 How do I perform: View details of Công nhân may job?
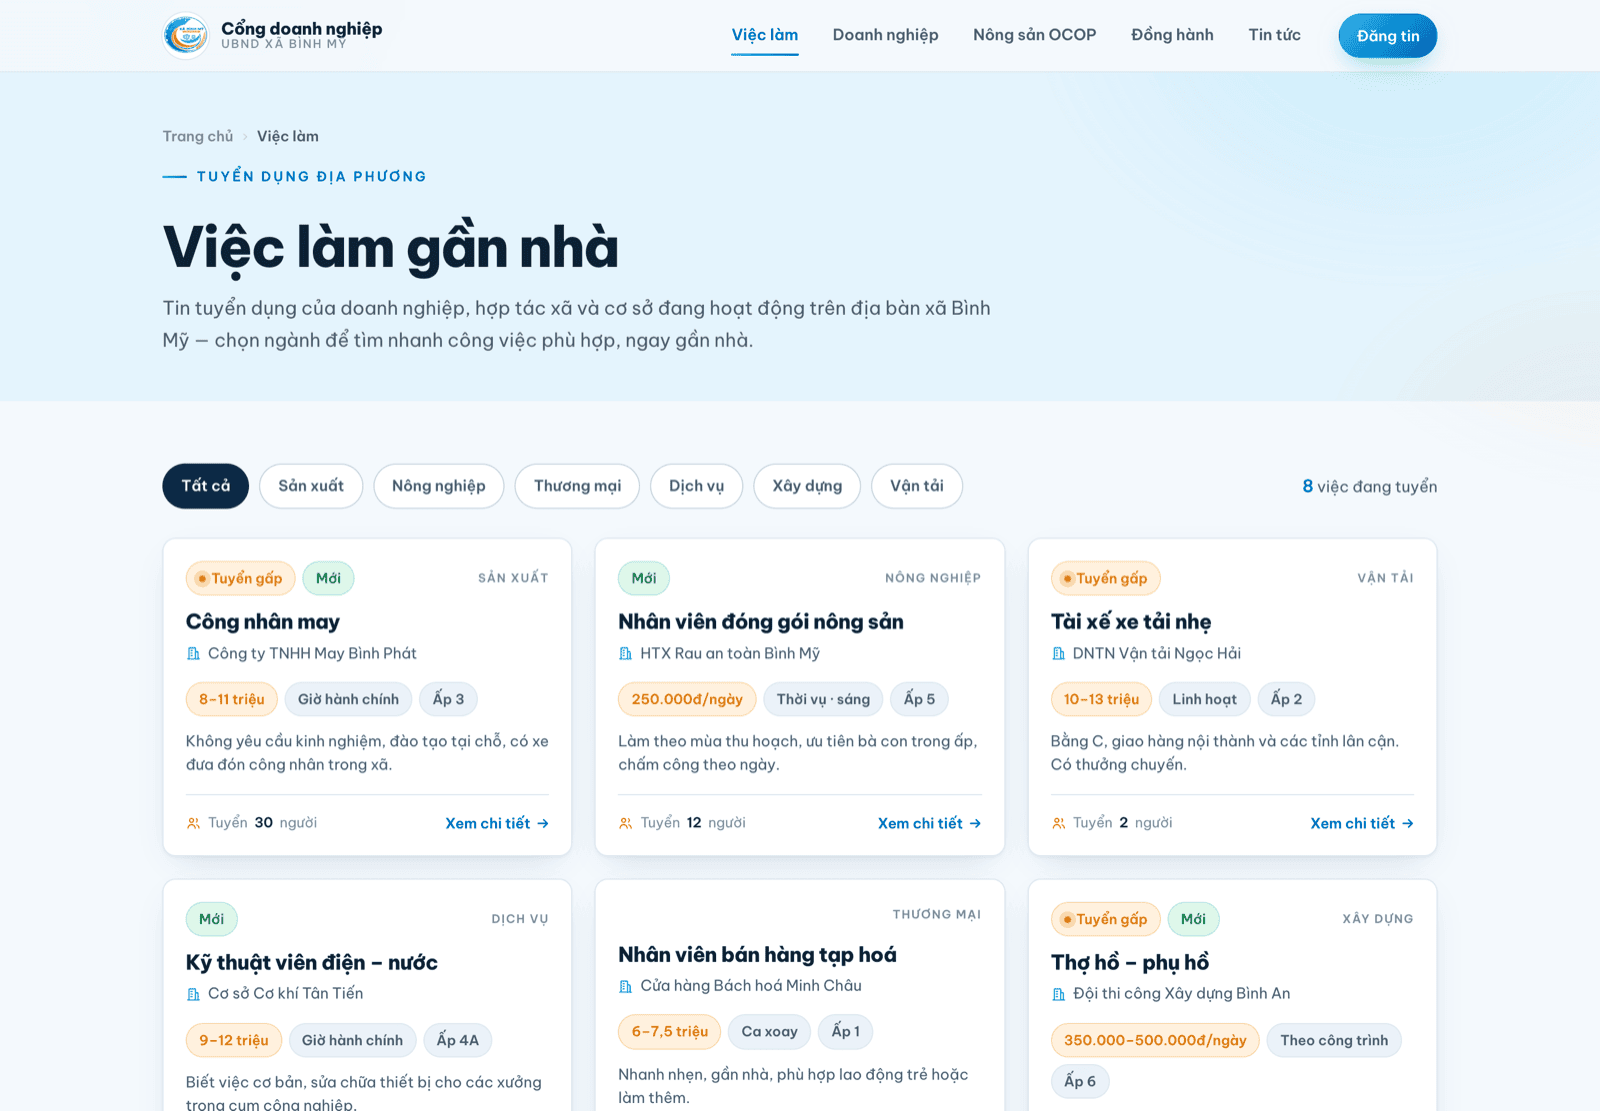point(497,823)
